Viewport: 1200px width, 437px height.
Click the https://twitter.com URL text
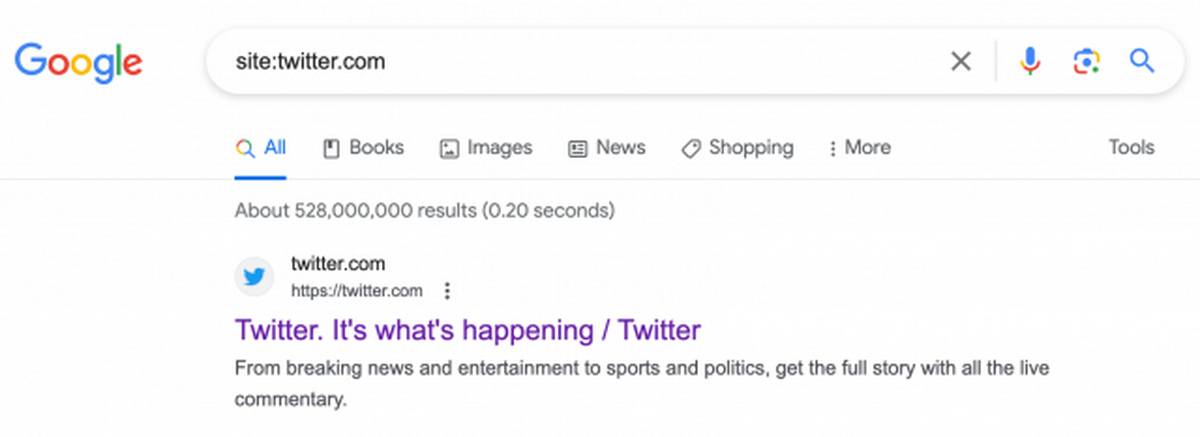click(356, 291)
